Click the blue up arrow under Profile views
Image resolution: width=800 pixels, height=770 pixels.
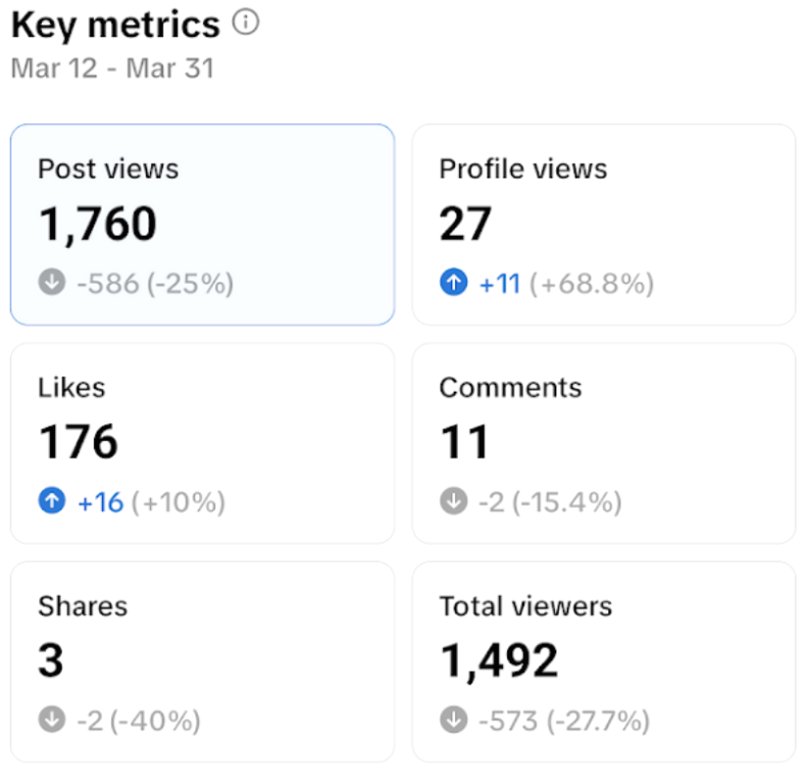coord(454,283)
